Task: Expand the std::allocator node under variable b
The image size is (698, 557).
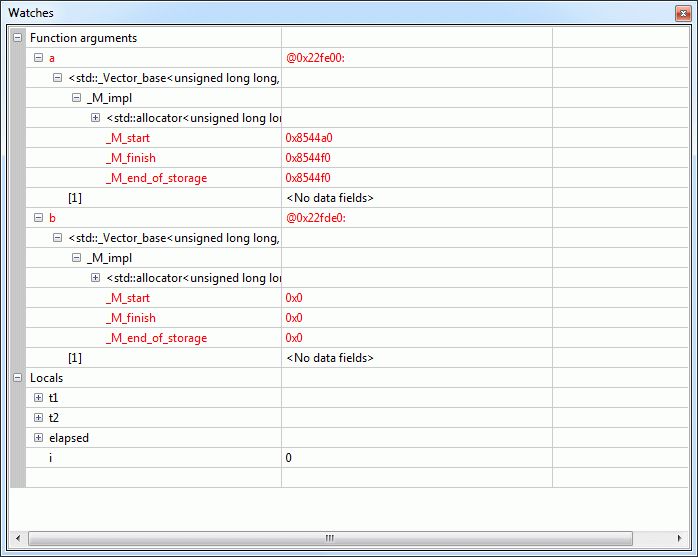Action: tap(95, 278)
